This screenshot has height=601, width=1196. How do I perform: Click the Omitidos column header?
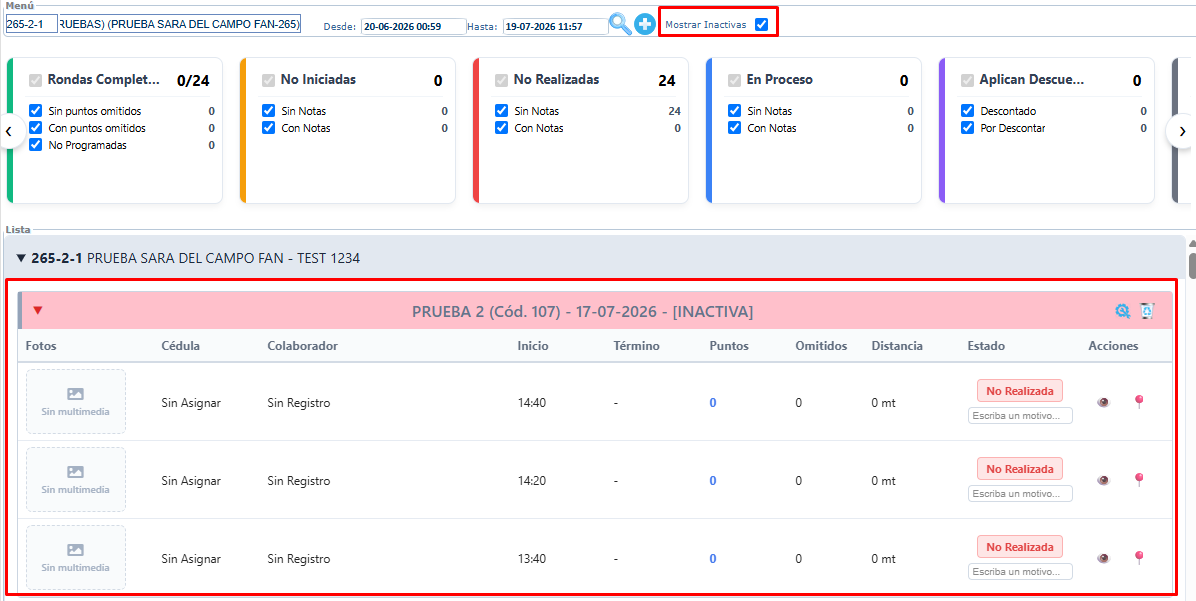(821, 346)
